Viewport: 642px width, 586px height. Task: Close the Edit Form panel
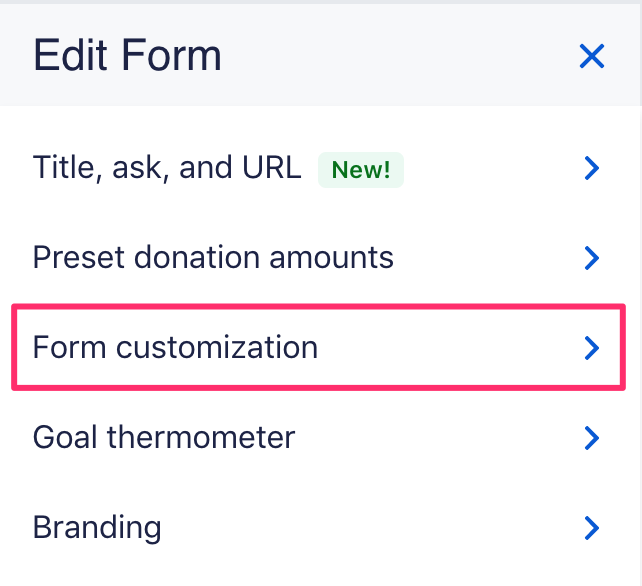[x=592, y=56]
